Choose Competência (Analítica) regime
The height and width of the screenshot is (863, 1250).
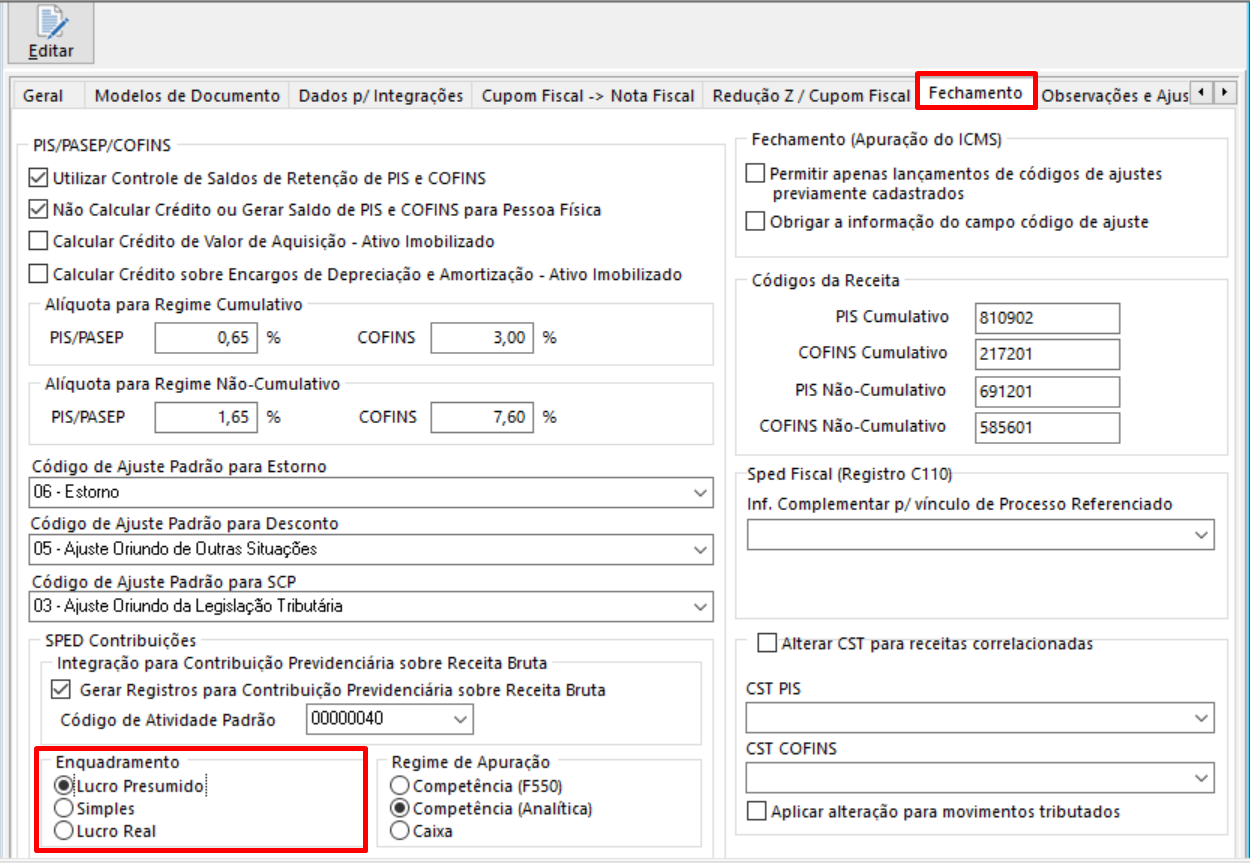[x=401, y=808]
